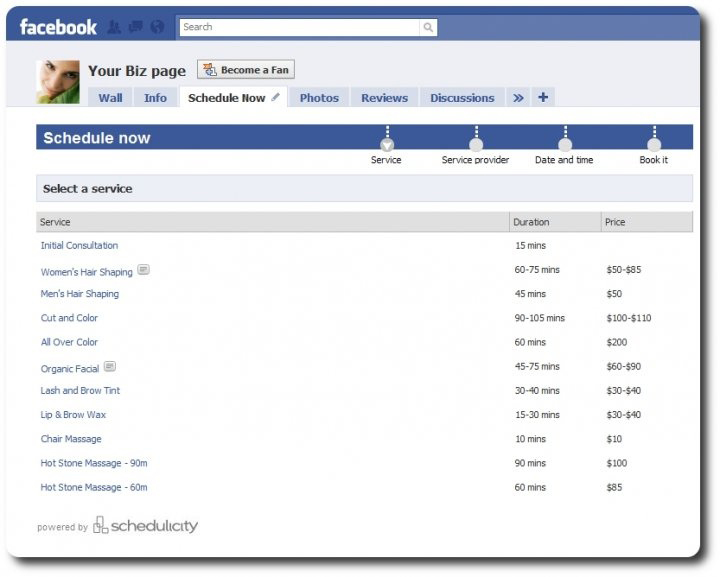Select the Book it step marker
Image resolution: width=720 pixels, height=577 pixels.
[x=654, y=146]
